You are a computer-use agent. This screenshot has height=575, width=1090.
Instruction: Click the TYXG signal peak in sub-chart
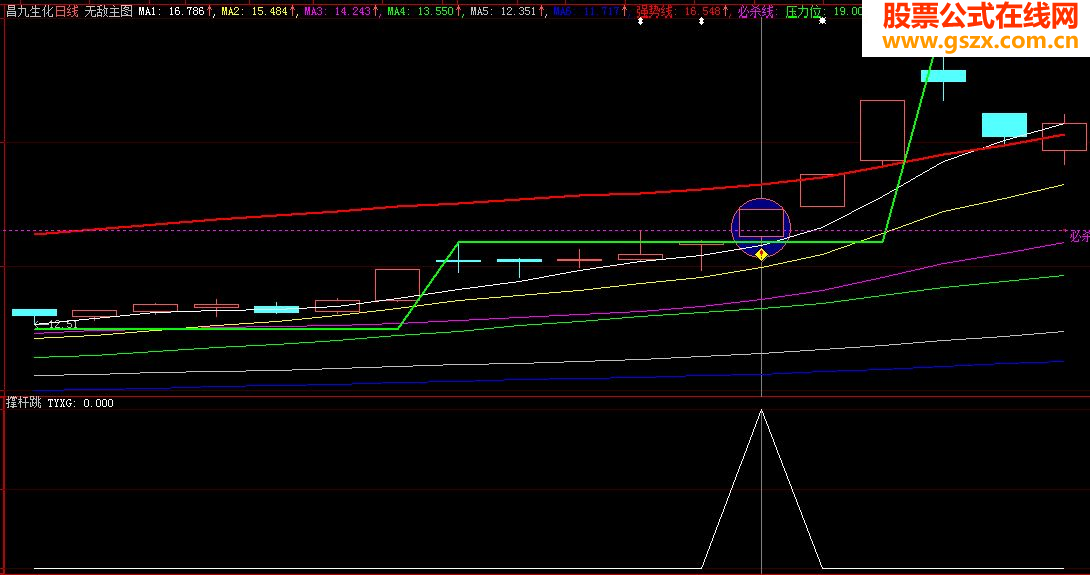point(761,410)
